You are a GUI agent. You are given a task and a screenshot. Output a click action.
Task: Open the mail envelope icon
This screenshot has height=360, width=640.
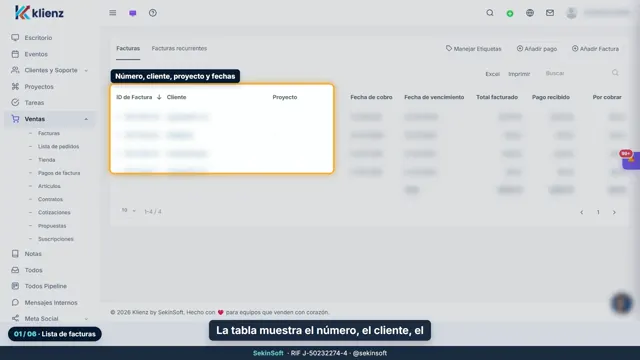[x=550, y=13]
